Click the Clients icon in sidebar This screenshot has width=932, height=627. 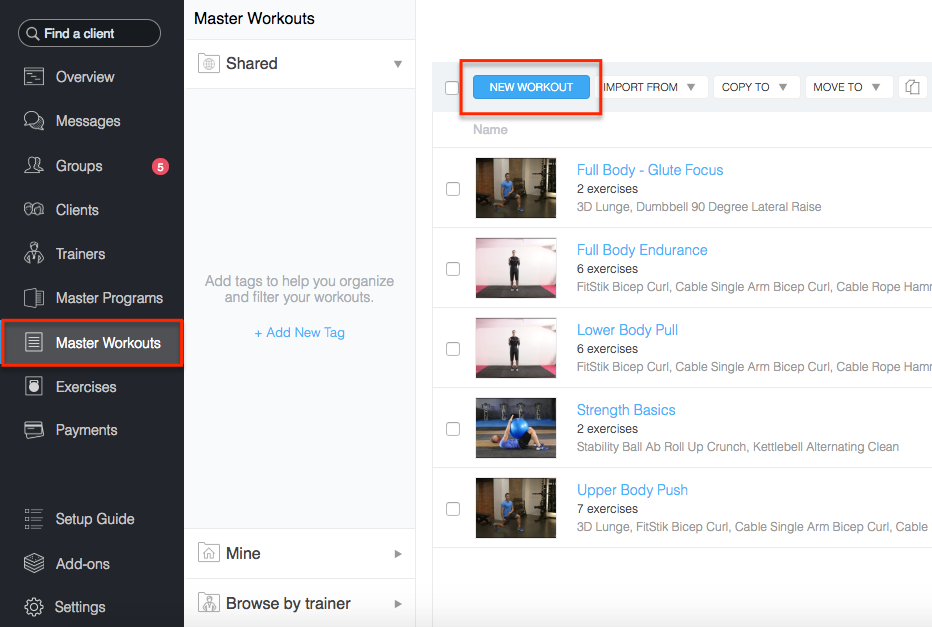click(34, 209)
